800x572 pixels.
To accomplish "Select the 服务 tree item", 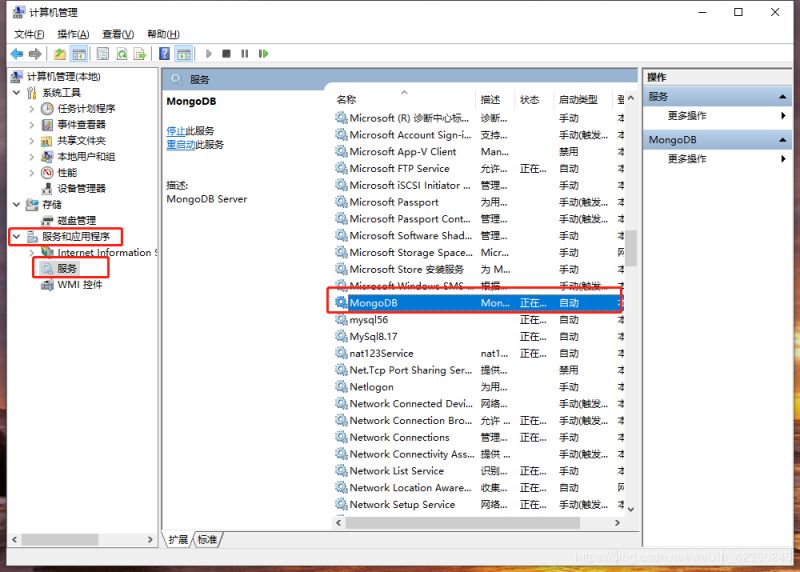I will tap(67, 268).
